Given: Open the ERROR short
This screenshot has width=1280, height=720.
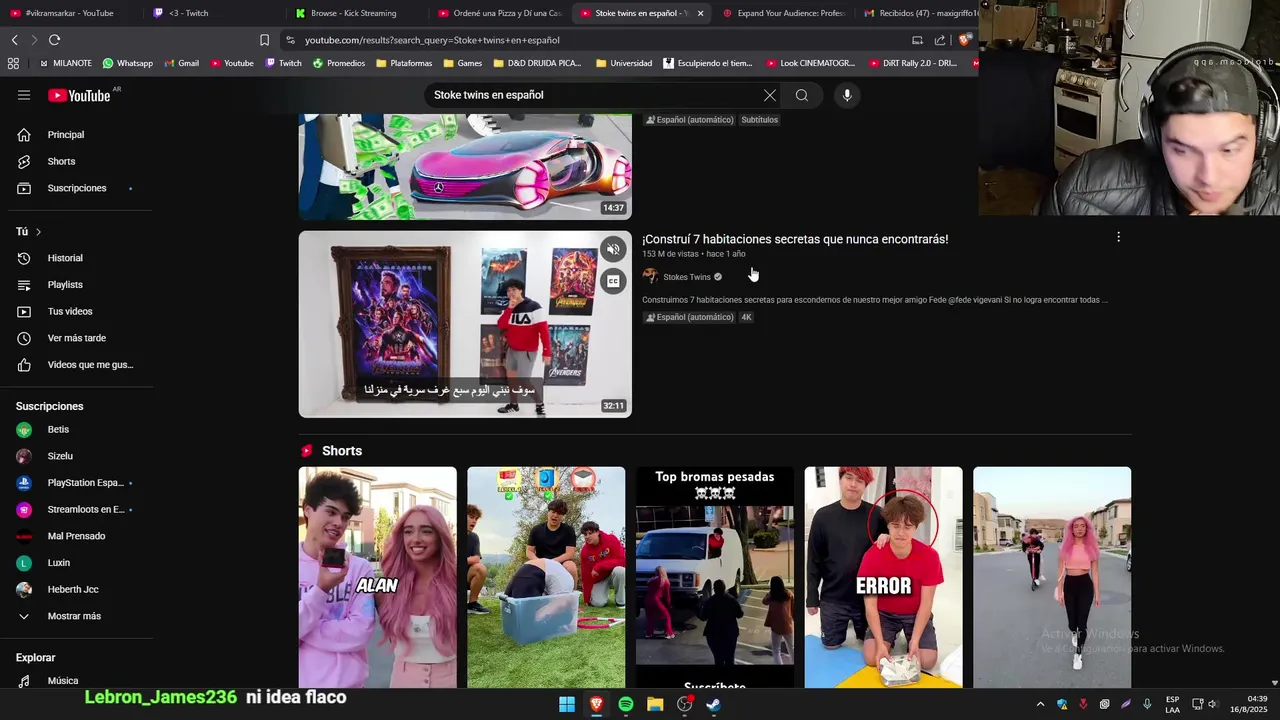Looking at the screenshot, I should (x=884, y=577).
